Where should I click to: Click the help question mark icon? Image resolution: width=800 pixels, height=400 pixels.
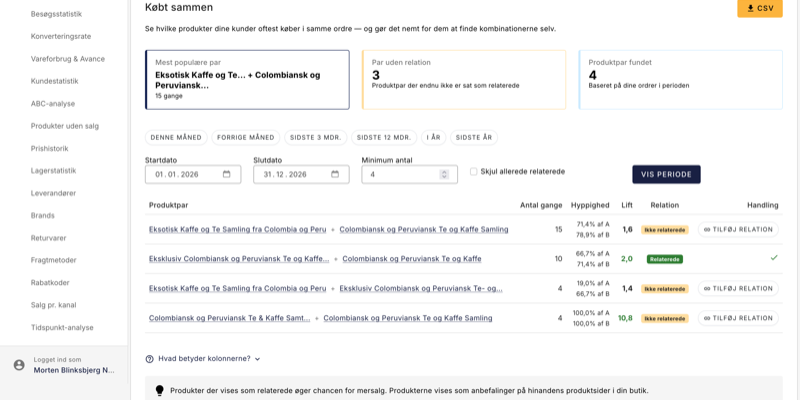click(150, 359)
